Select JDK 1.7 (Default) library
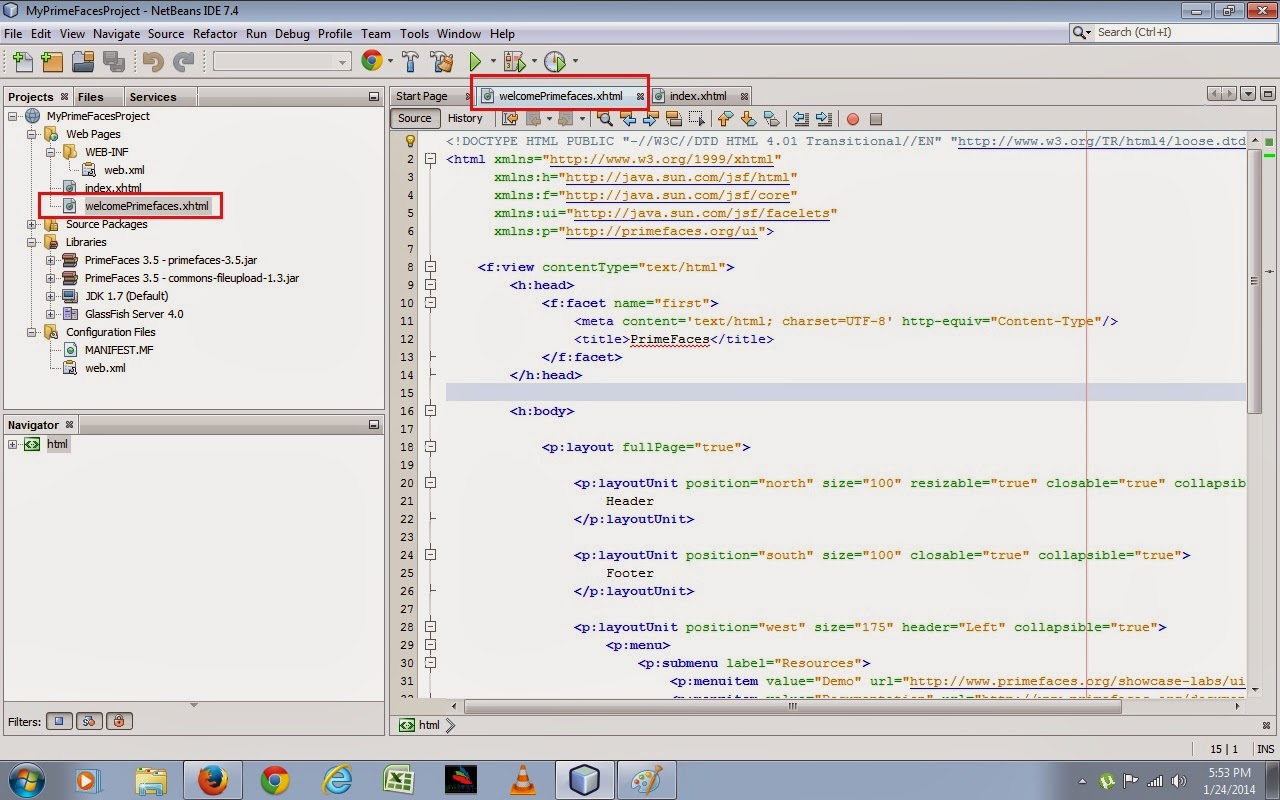Screen dimensions: 1280x800 pos(125,296)
